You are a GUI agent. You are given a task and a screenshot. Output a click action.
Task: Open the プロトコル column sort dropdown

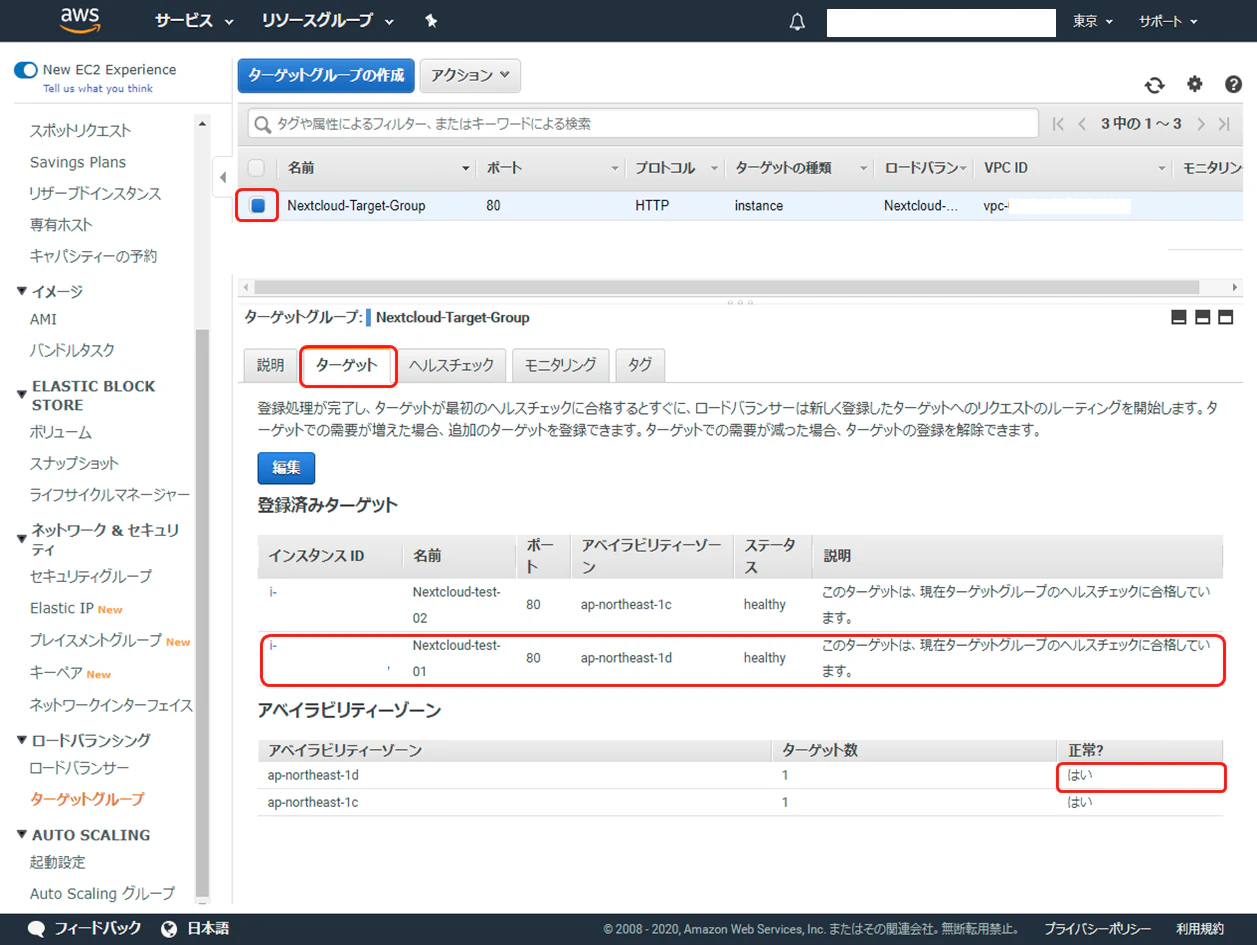[x=716, y=168]
